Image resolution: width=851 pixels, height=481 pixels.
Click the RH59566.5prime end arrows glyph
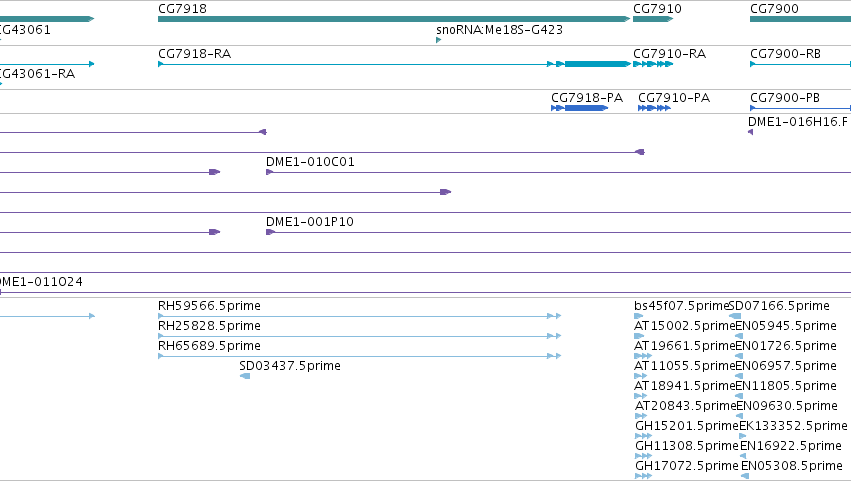click(554, 316)
